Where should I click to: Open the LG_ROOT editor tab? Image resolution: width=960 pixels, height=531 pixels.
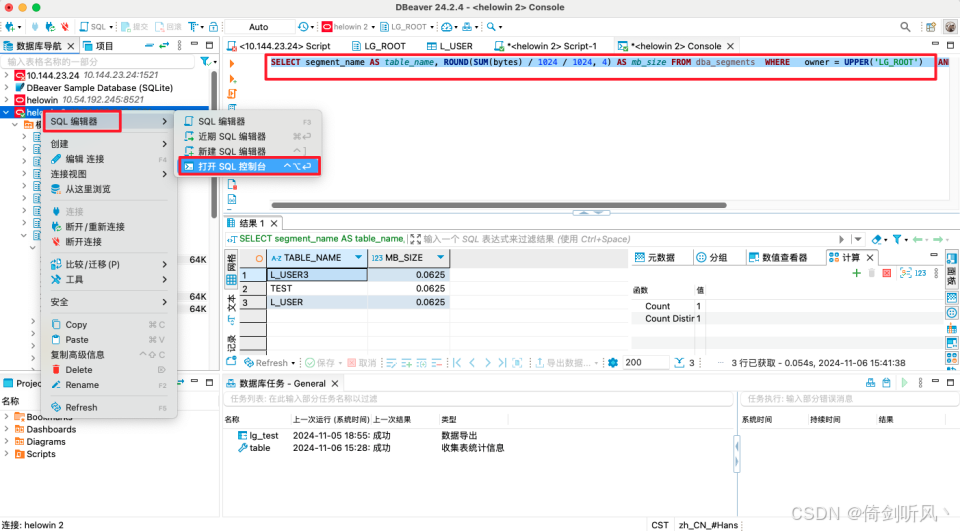tap(378, 46)
